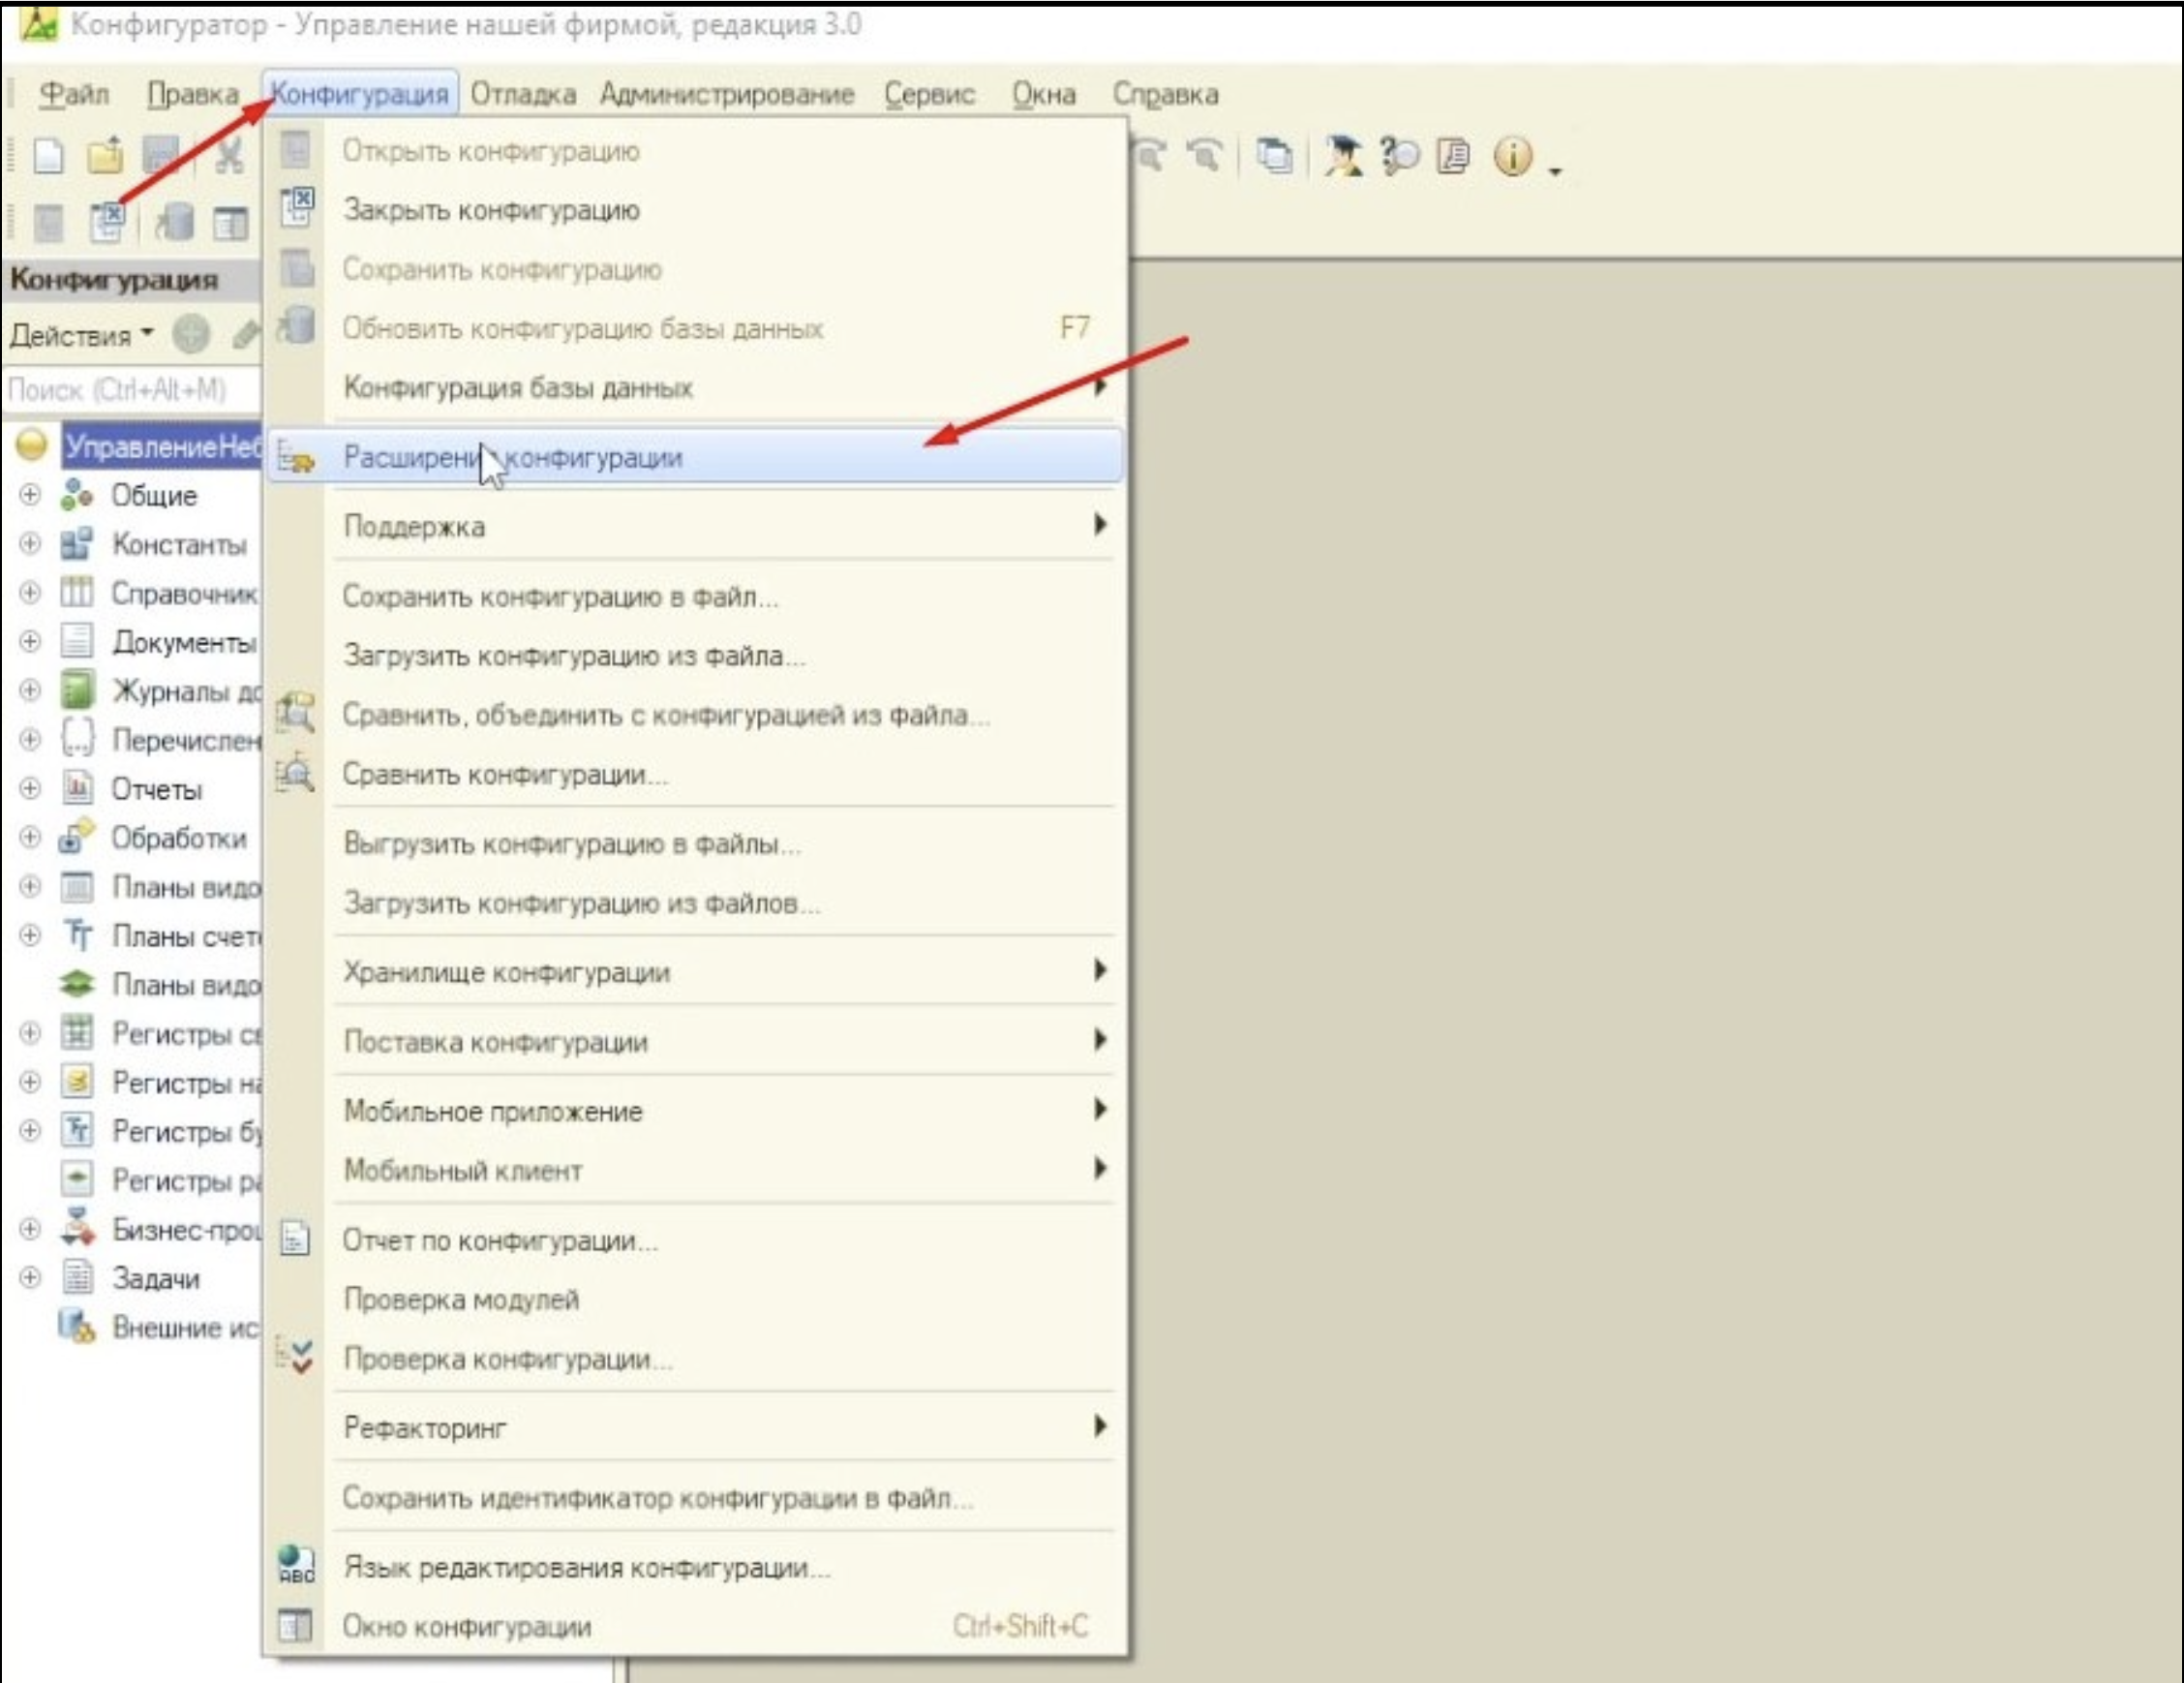This screenshot has height=1683, width=2184.
Task: Open the Справка menu
Action: [x=1165, y=94]
